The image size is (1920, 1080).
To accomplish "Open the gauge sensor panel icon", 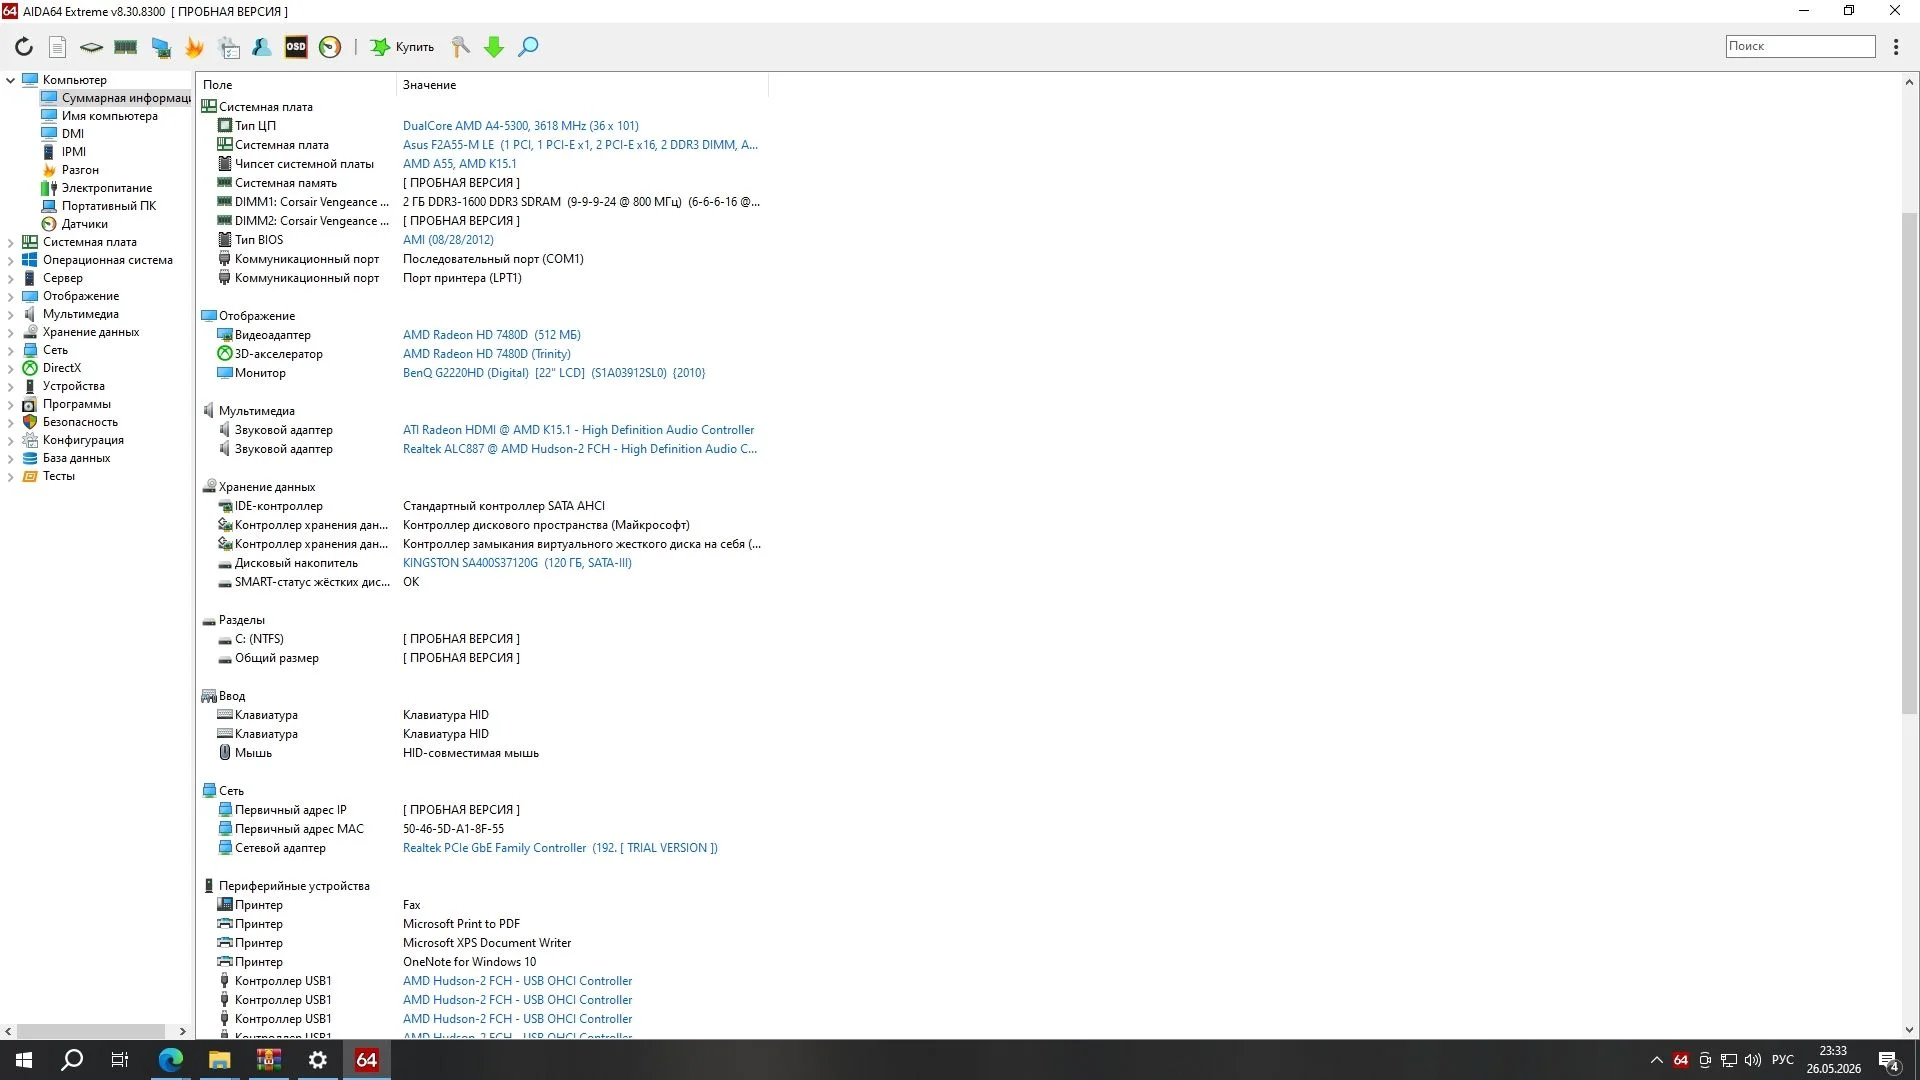I will tap(330, 47).
